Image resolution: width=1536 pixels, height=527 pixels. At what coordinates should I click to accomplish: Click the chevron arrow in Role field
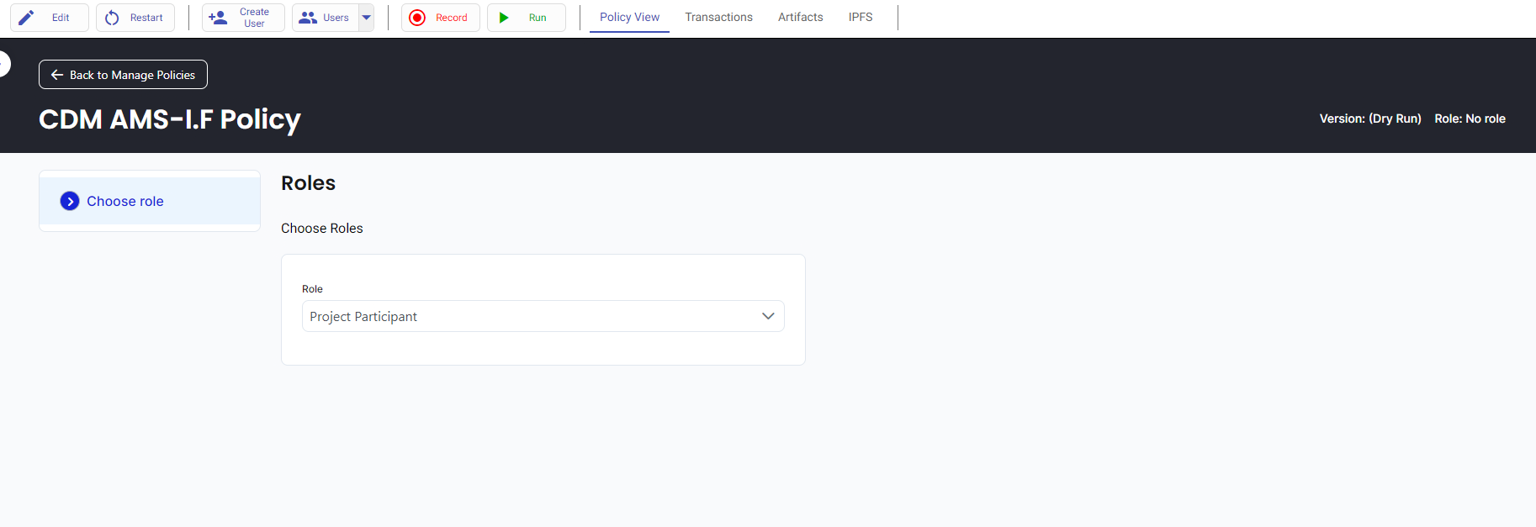(768, 316)
